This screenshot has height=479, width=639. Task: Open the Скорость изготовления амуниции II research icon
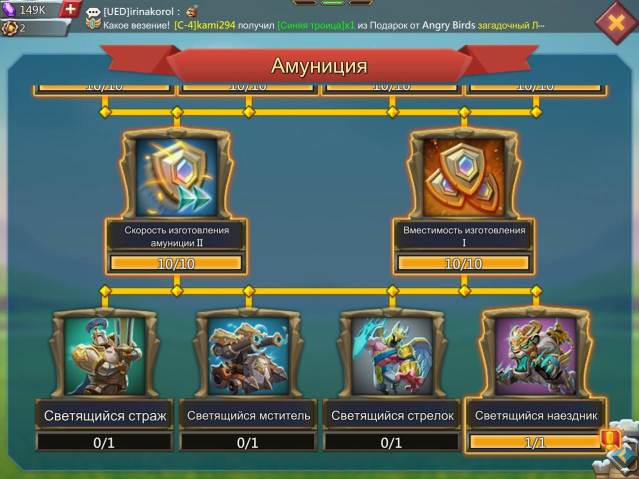click(176, 177)
